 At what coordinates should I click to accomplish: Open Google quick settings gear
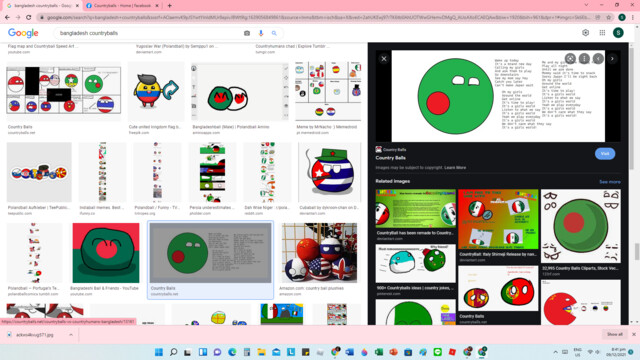tap(585, 33)
